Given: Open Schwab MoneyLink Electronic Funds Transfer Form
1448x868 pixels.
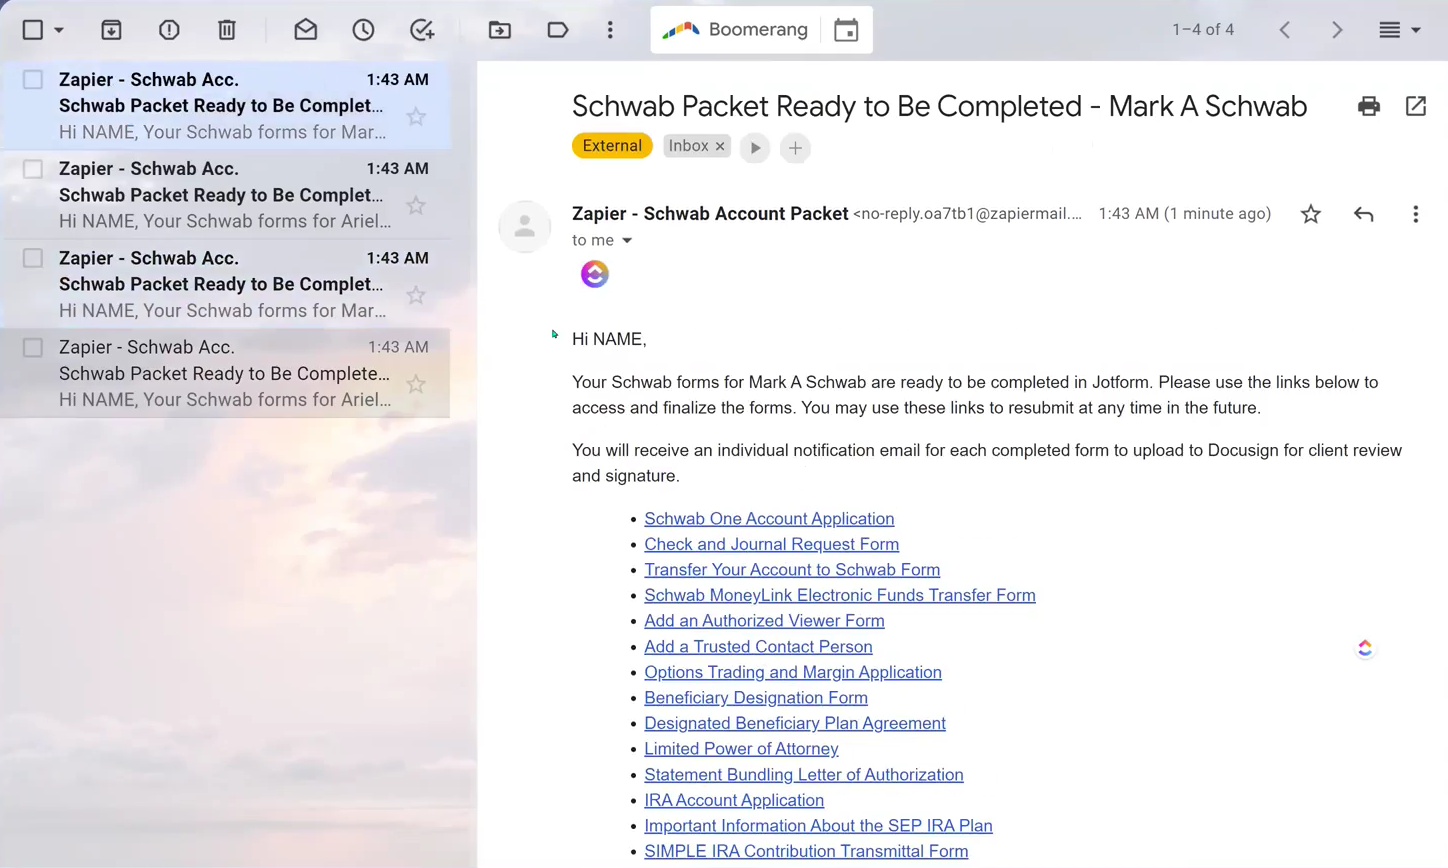Looking at the screenshot, I should point(840,596).
